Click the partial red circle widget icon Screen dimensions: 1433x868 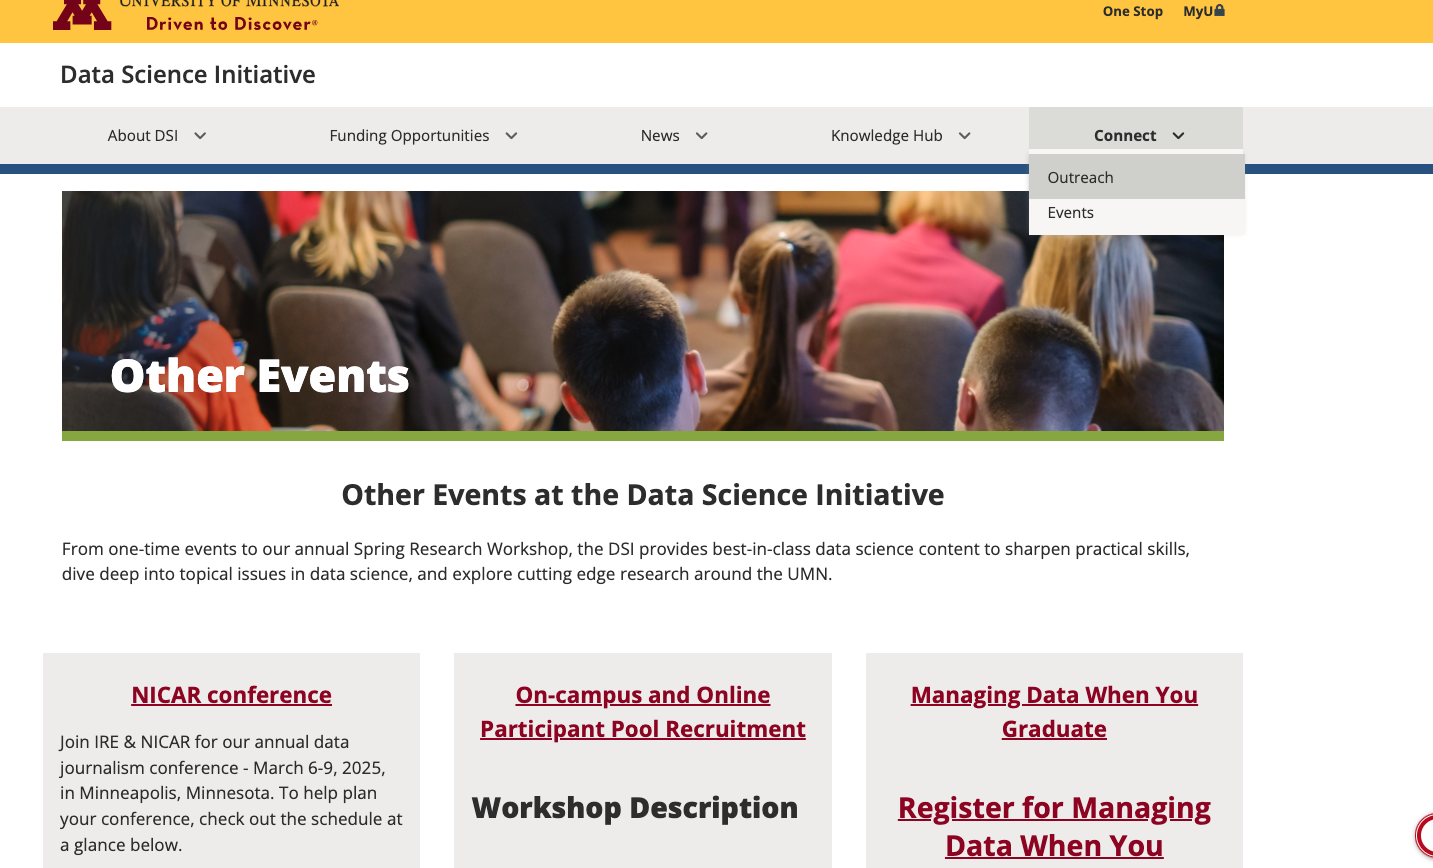pyautogui.click(x=1424, y=835)
